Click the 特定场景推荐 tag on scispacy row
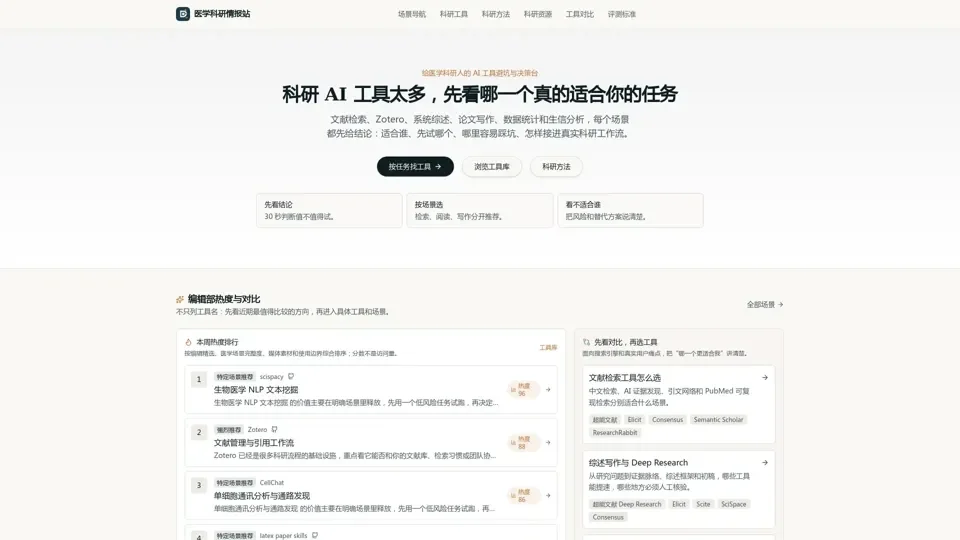Viewport: 960px width, 540px height. [234, 377]
